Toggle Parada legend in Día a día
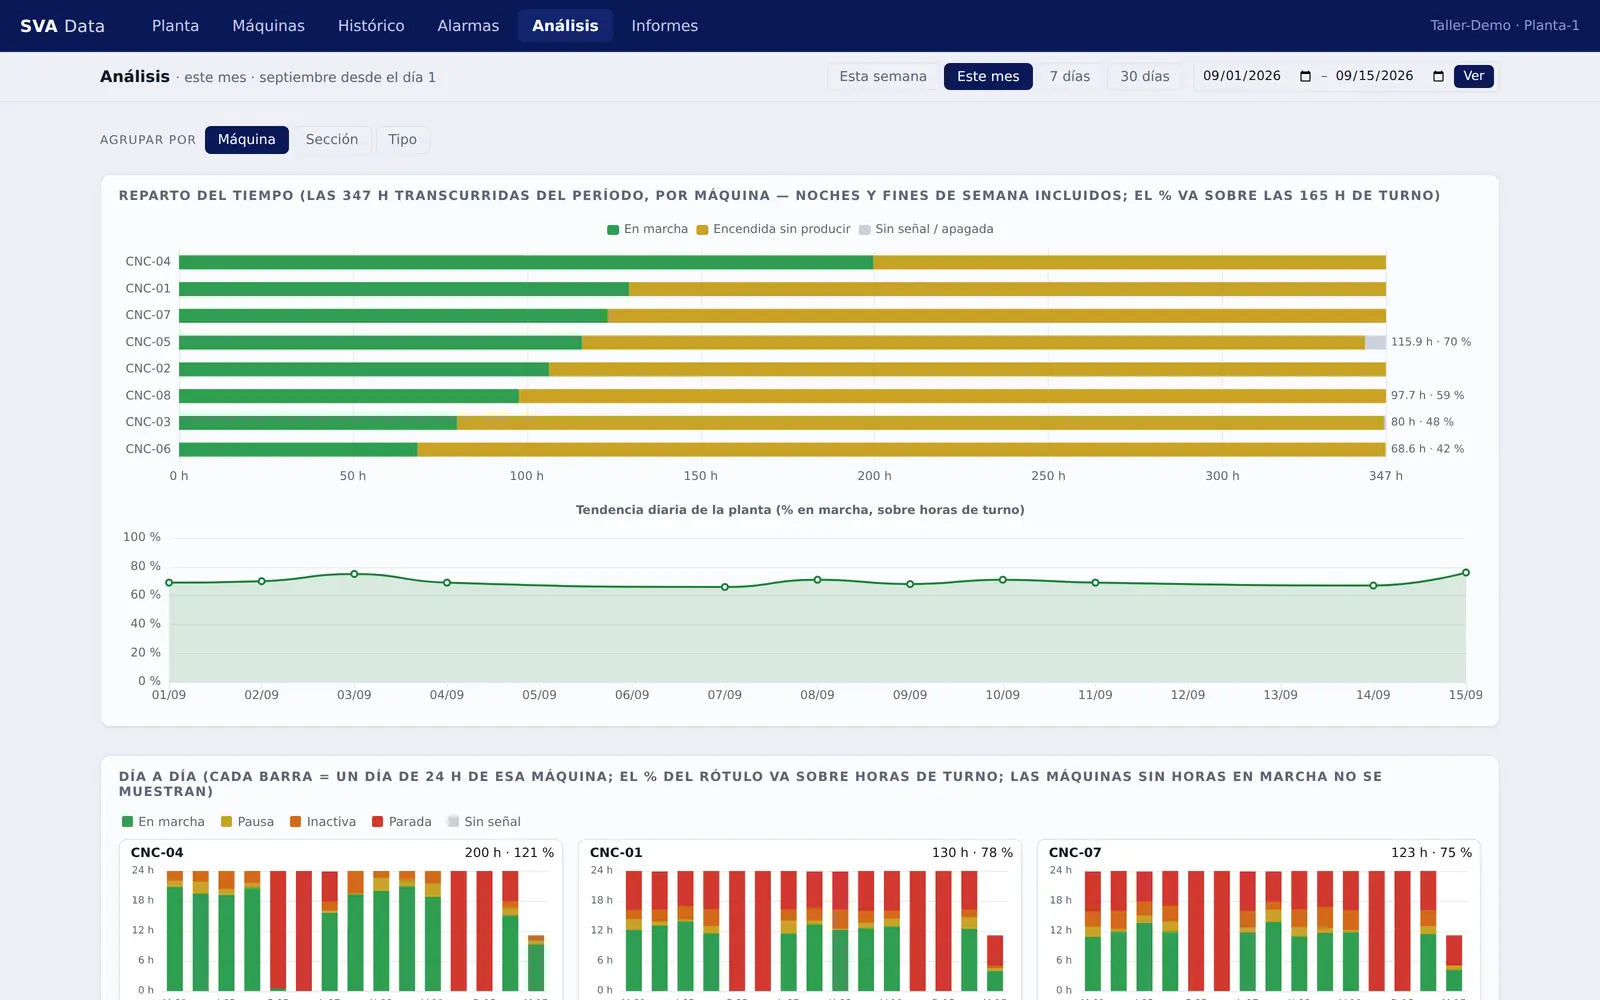Viewport: 1600px width, 1000px height. click(402, 822)
